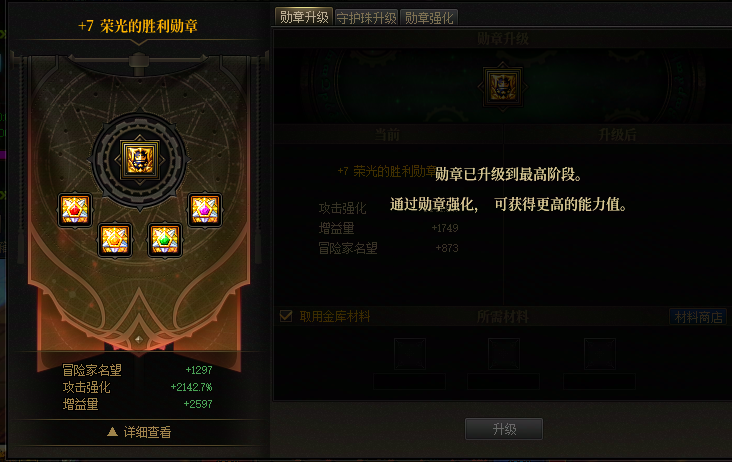The width and height of the screenshot is (732, 462).
Task: Open the 勋章强化 tab
Action: point(429,18)
